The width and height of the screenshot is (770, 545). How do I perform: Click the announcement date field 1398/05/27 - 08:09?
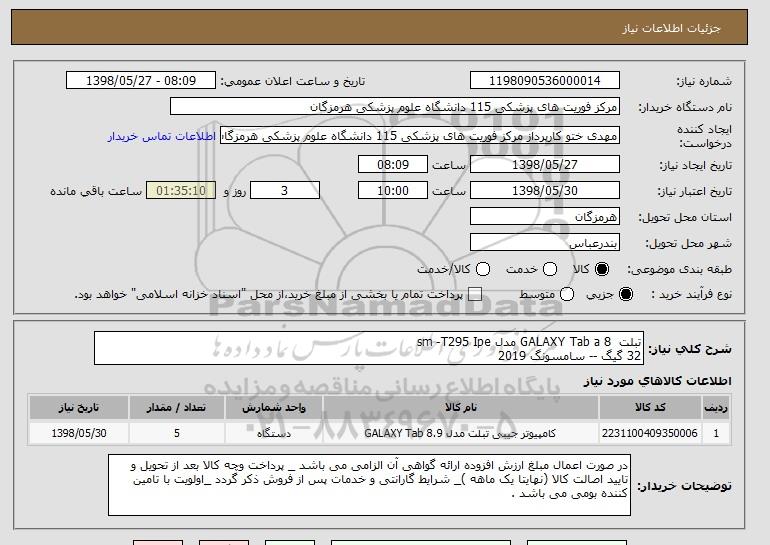click(x=141, y=81)
